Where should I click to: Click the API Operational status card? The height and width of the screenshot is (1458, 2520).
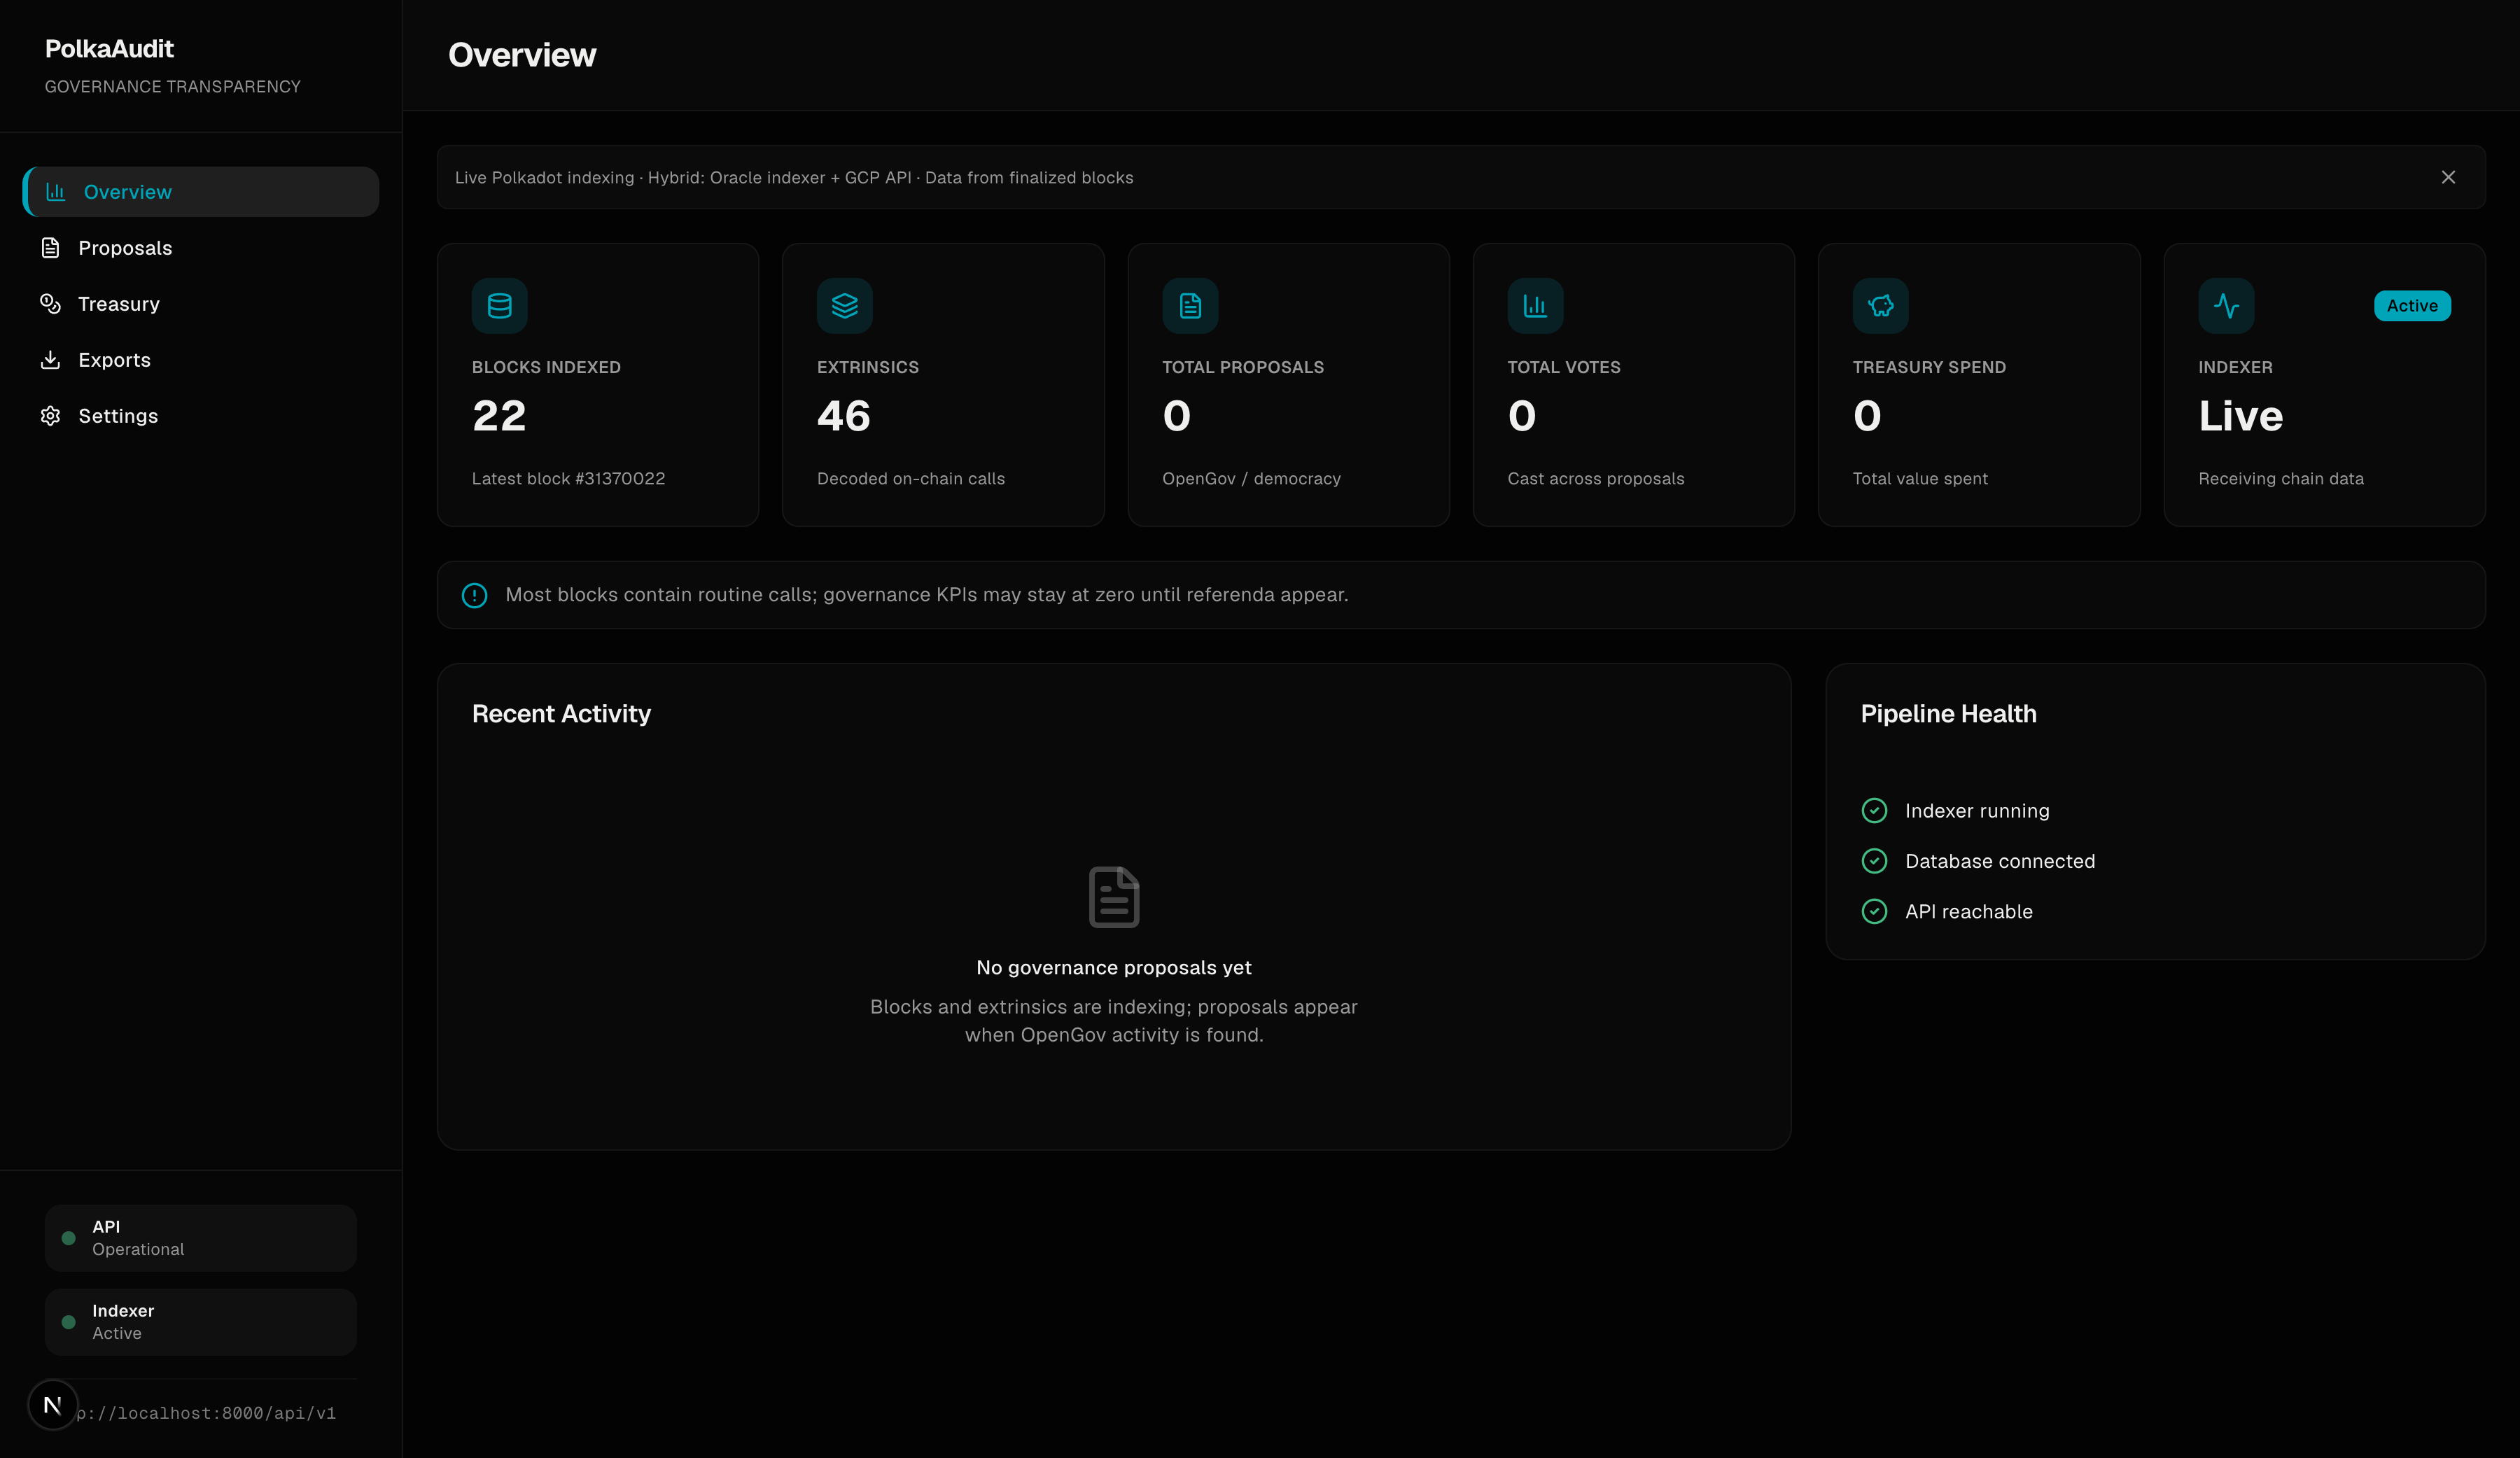(x=201, y=1238)
